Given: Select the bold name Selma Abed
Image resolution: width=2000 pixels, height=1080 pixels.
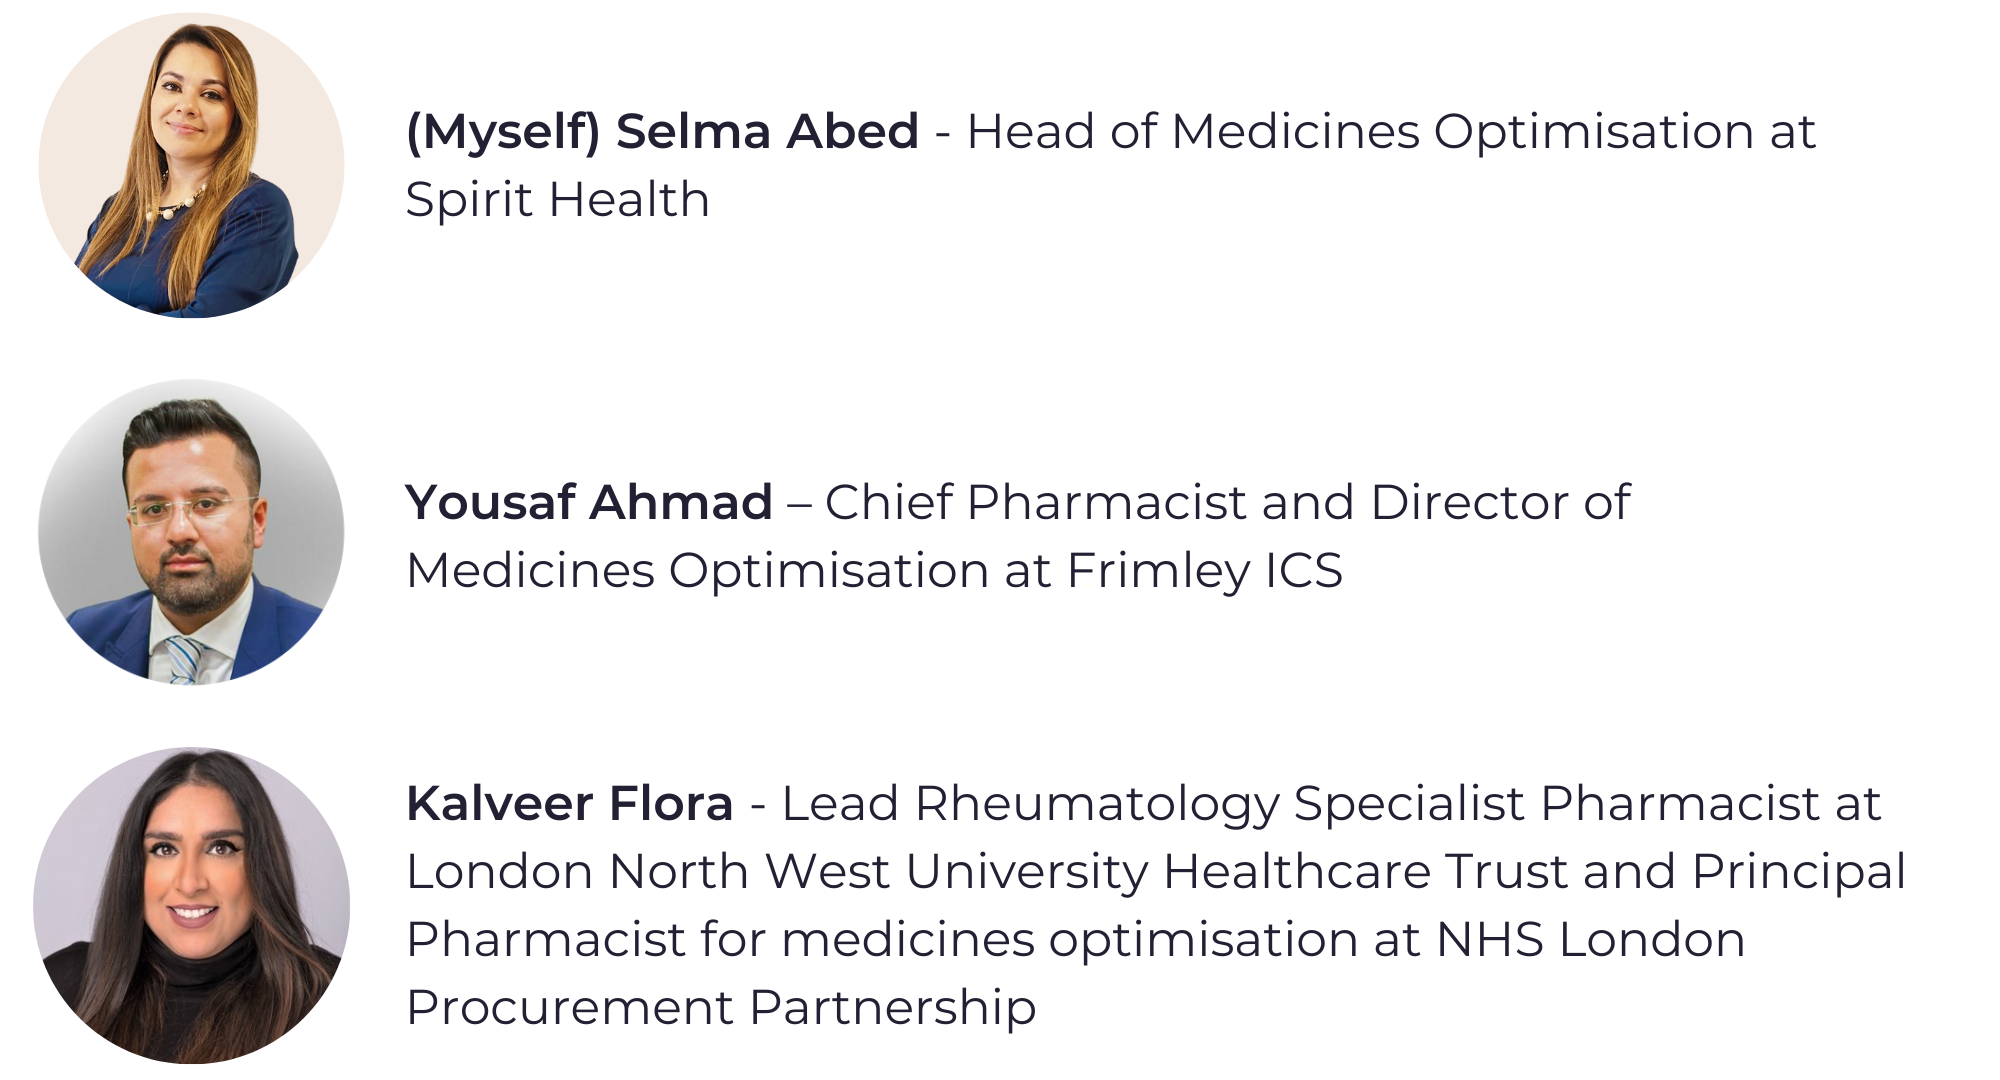Looking at the screenshot, I should point(767,132).
